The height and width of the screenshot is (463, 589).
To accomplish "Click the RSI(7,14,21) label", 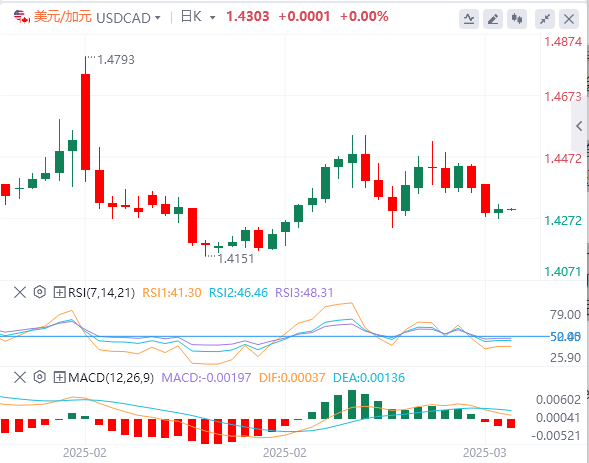I will click(101, 293).
